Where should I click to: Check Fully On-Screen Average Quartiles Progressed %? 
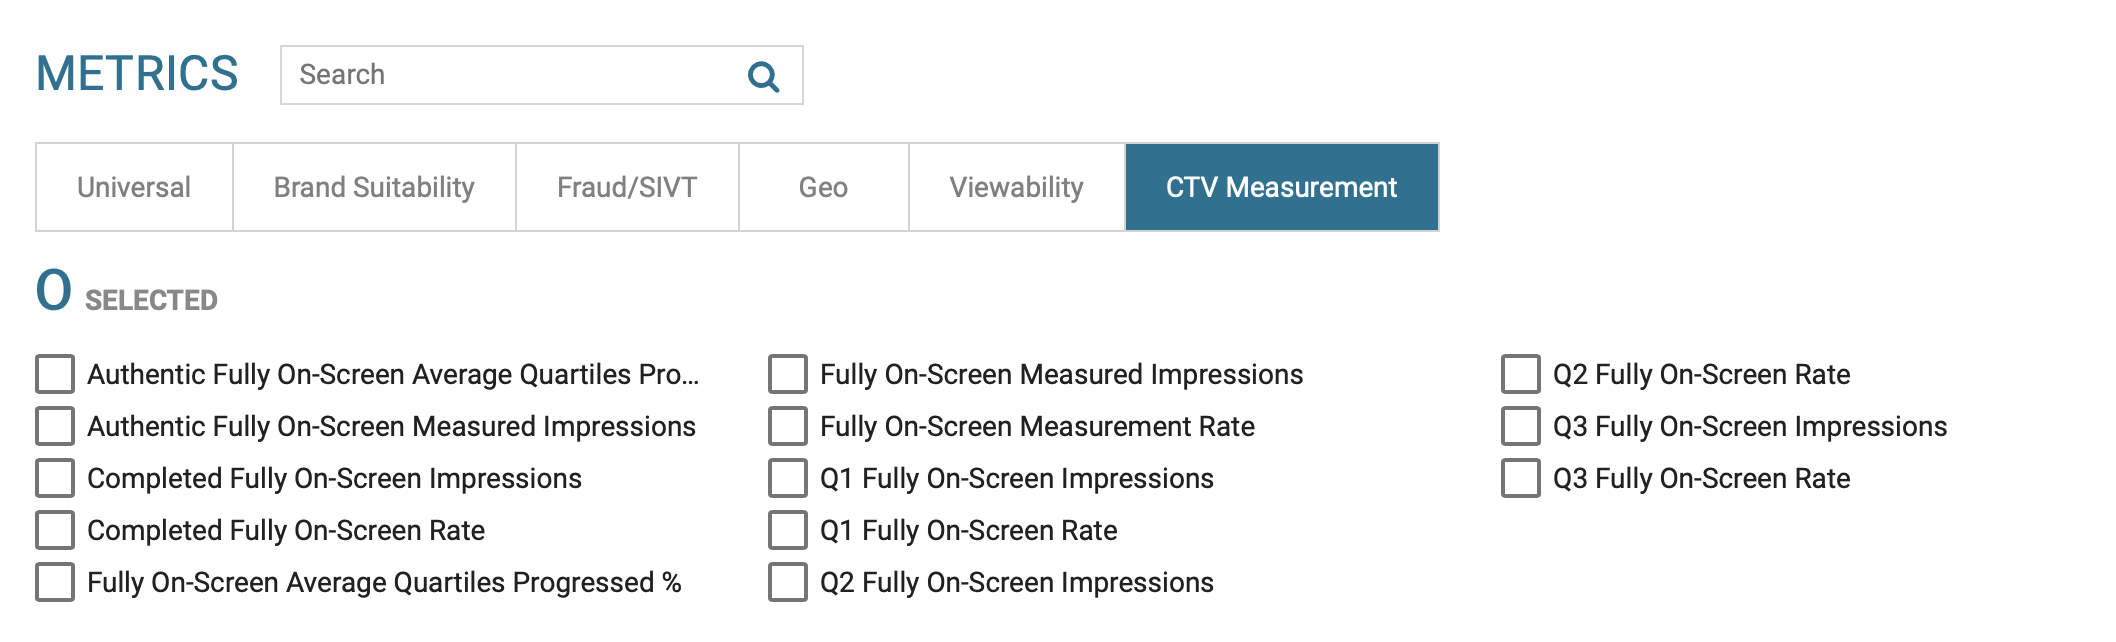pos(55,582)
